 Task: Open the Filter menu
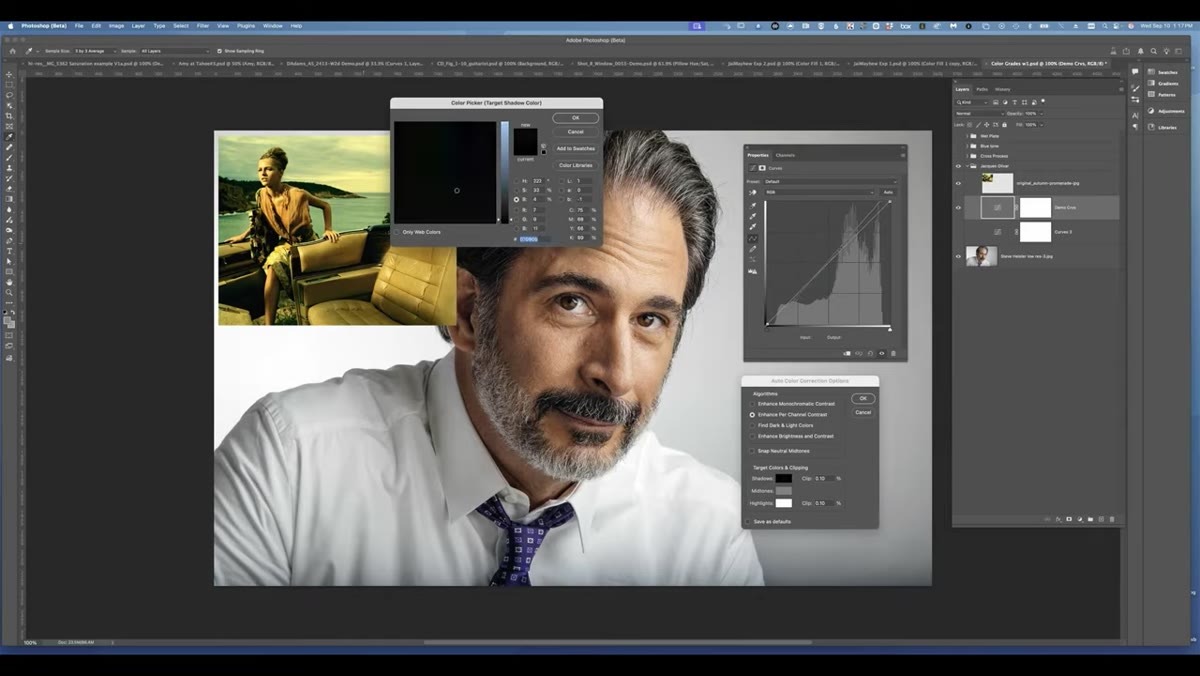pyautogui.click(x=203, y=25)
